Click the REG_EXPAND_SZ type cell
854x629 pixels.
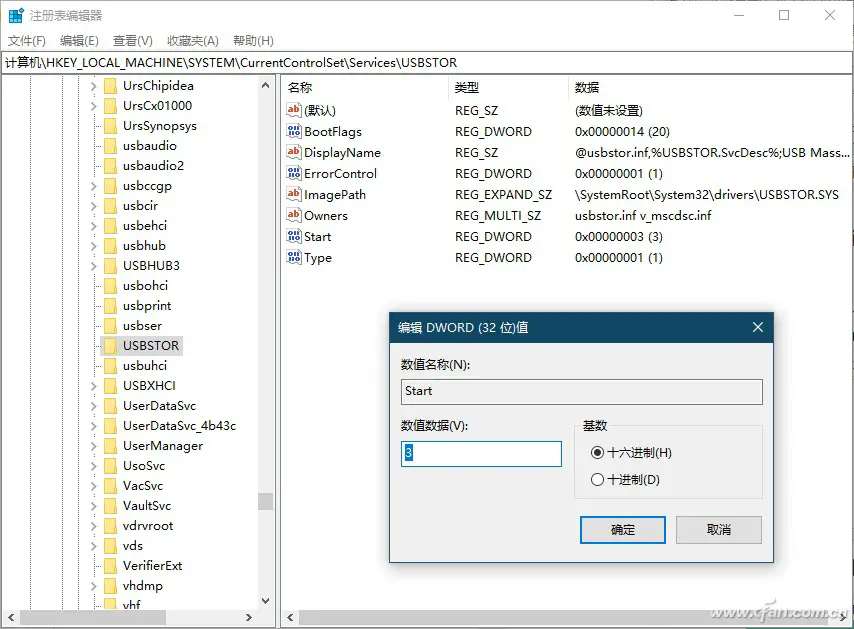(503, 194)
